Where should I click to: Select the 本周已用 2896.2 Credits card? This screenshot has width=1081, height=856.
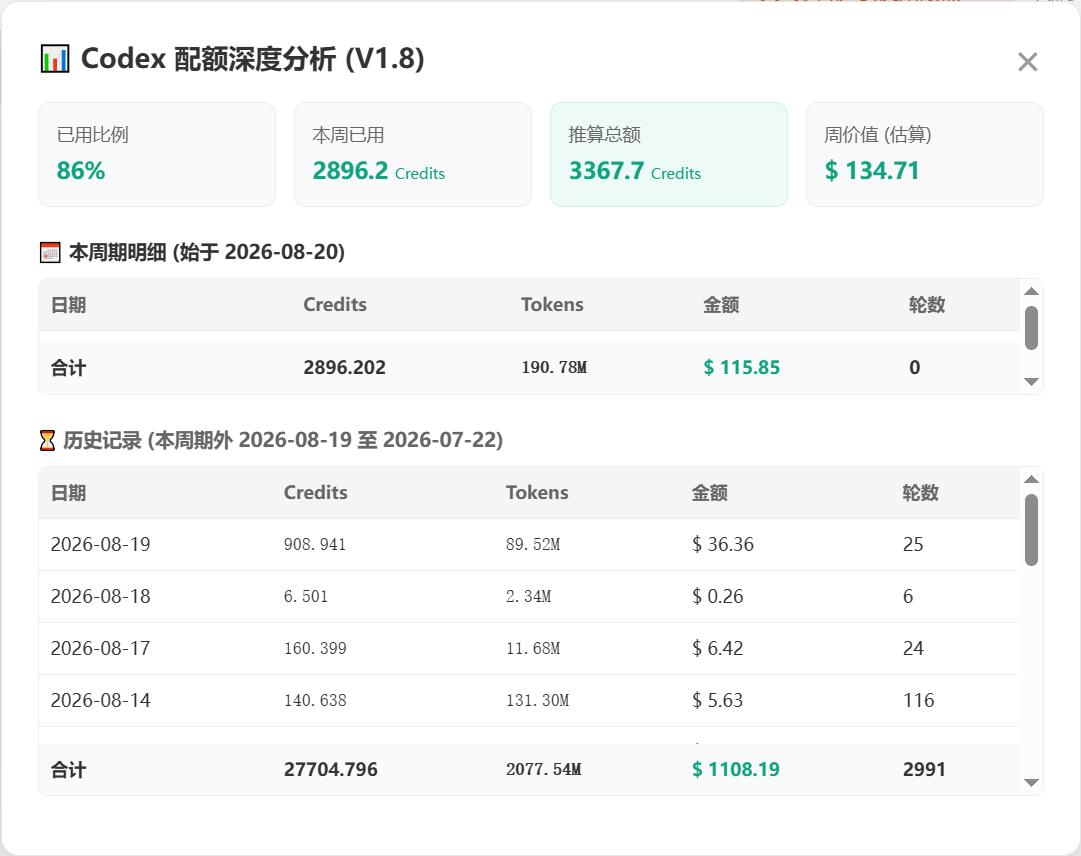413,154
